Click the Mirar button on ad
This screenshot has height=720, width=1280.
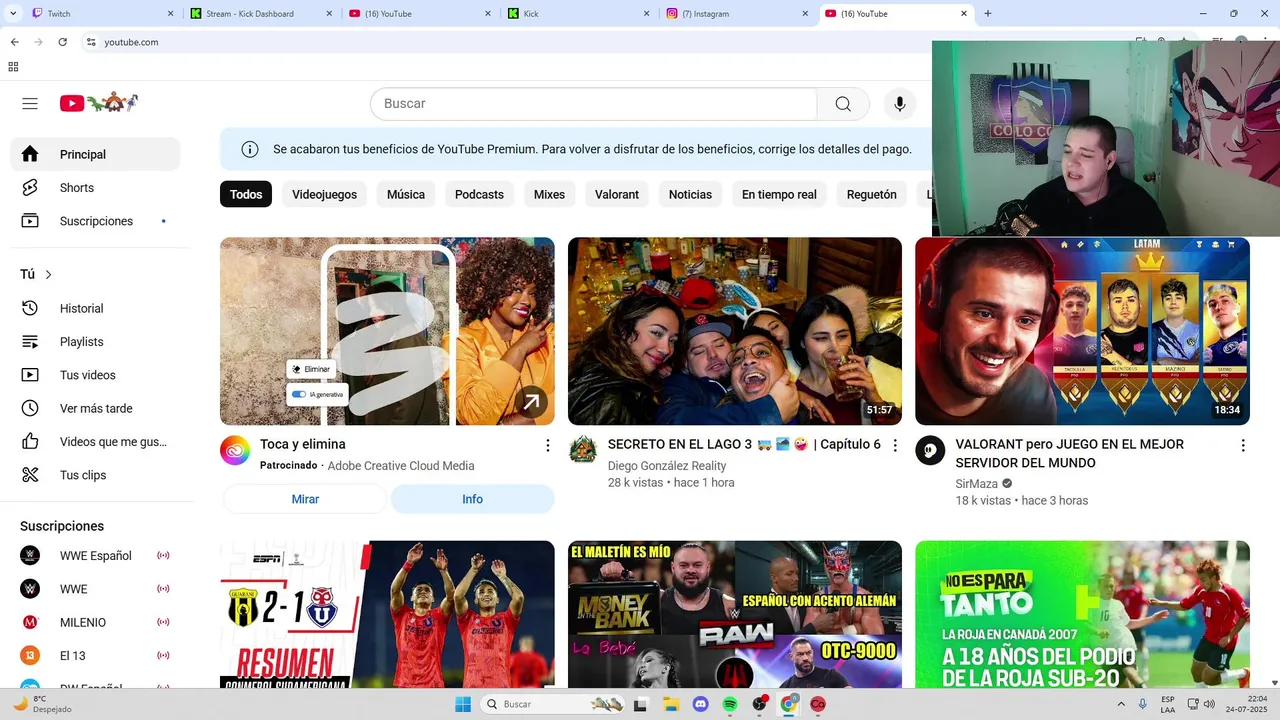tap(305, 499)
